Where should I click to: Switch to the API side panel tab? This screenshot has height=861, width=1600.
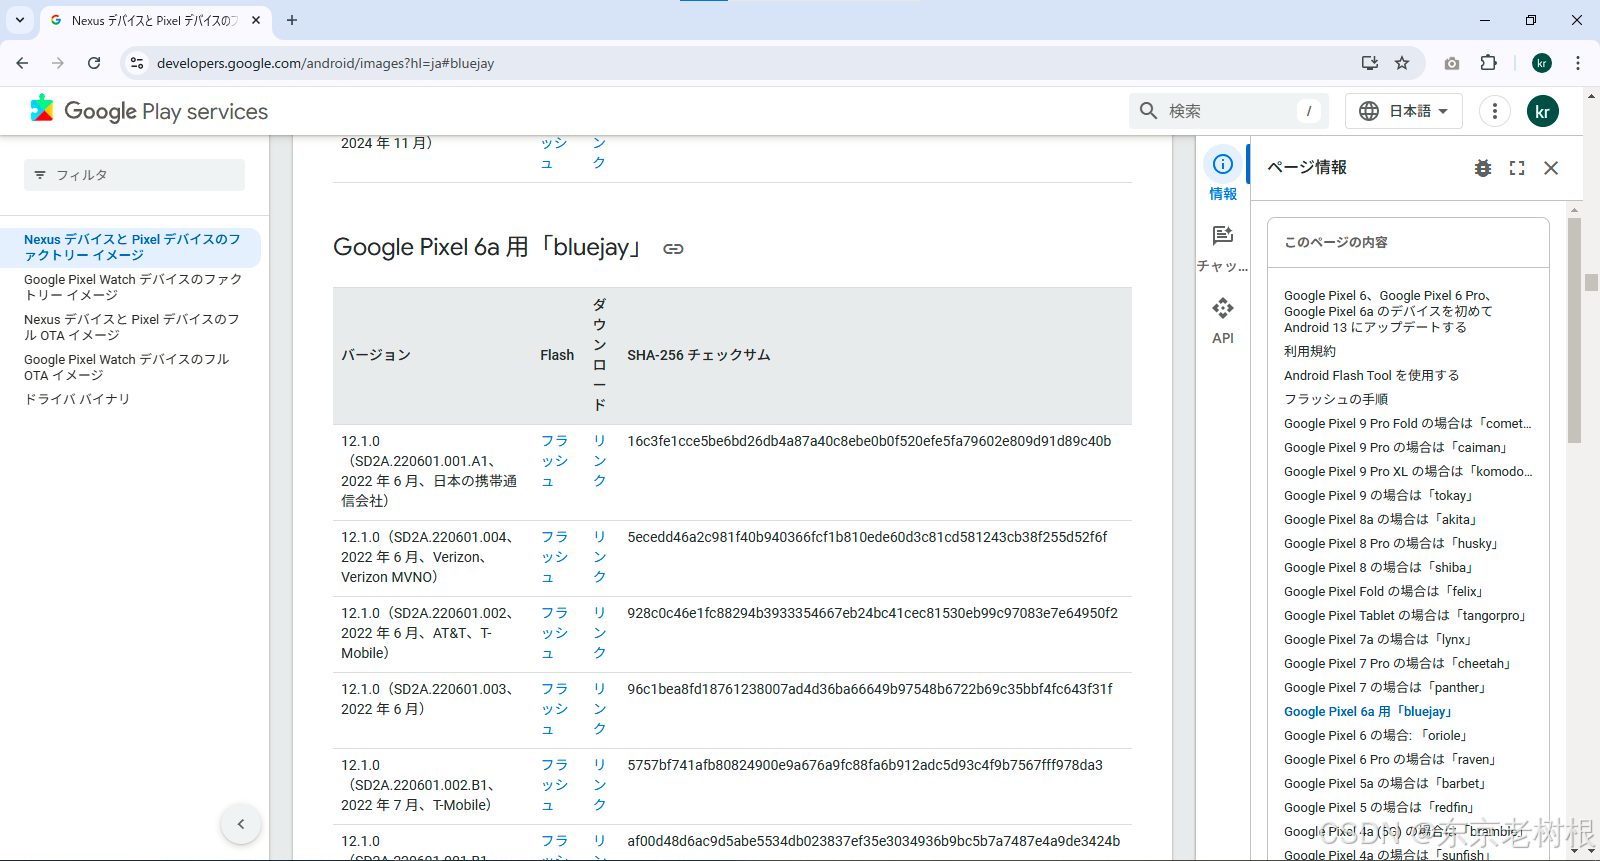[x=1223, y=320]
